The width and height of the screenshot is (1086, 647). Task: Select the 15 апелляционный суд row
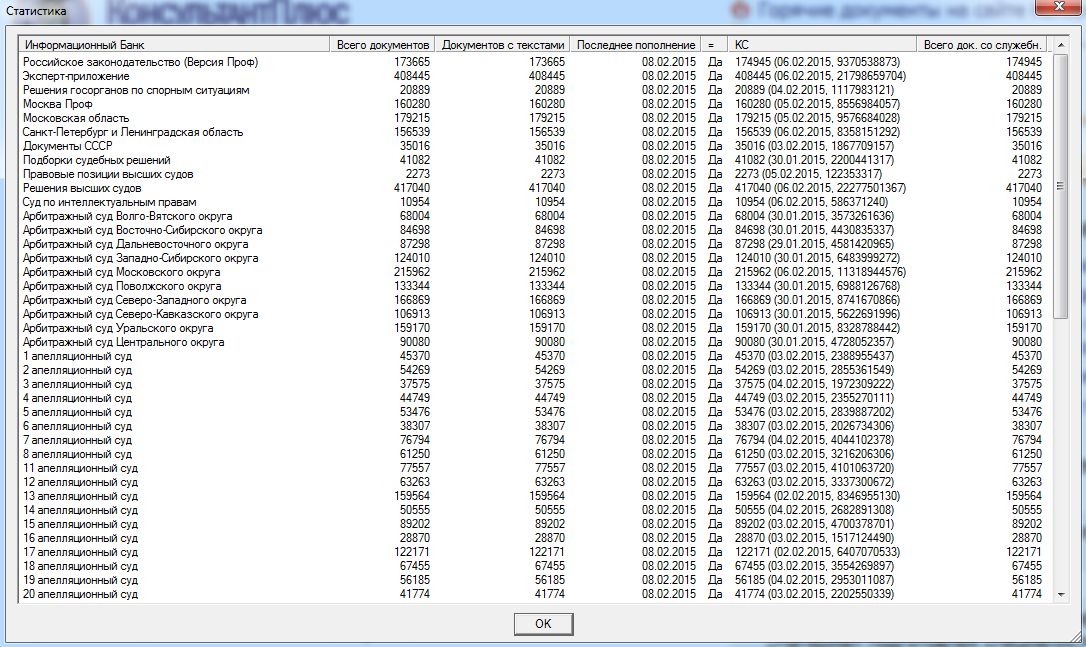[x=533, y=523]
